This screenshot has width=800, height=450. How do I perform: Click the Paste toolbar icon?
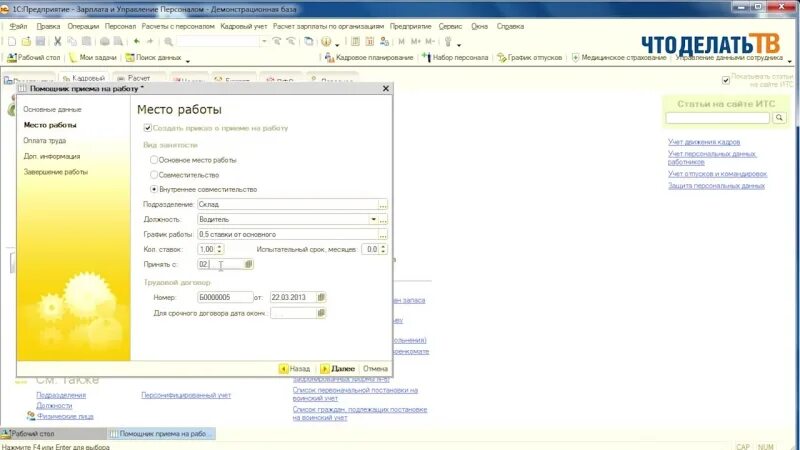tap(86, 41)
